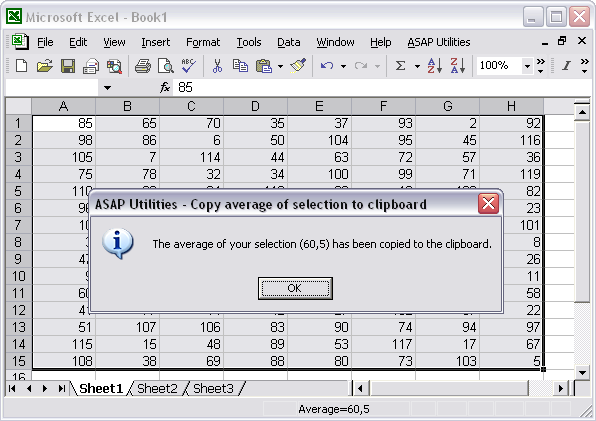Click the Select All corner button

[x=19, y=106]
